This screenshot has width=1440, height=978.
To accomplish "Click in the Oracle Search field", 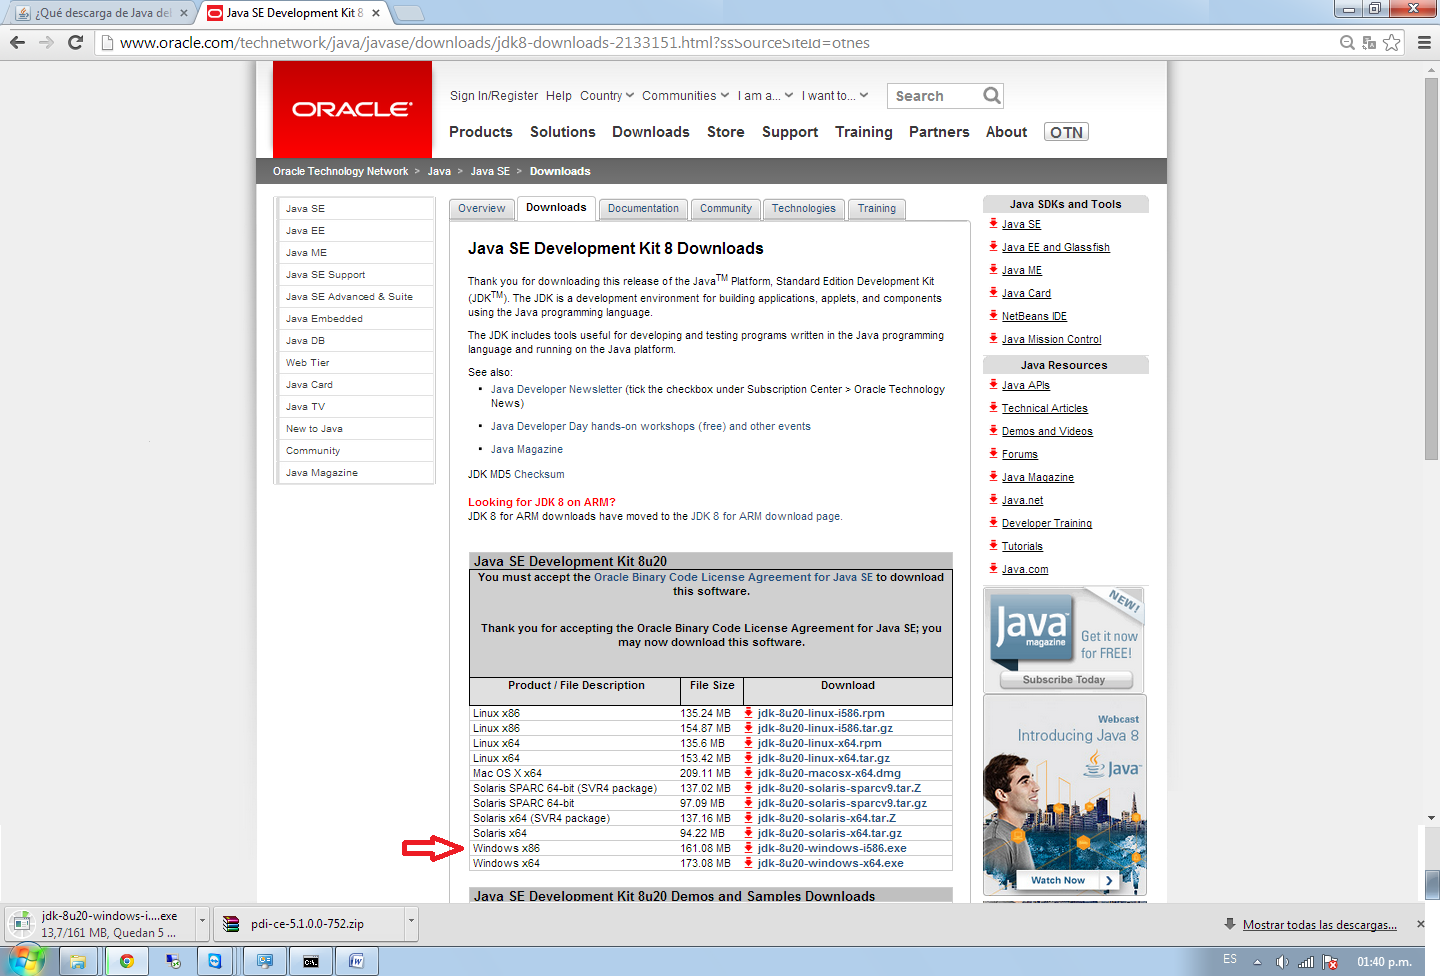I will tap(933, 96).
